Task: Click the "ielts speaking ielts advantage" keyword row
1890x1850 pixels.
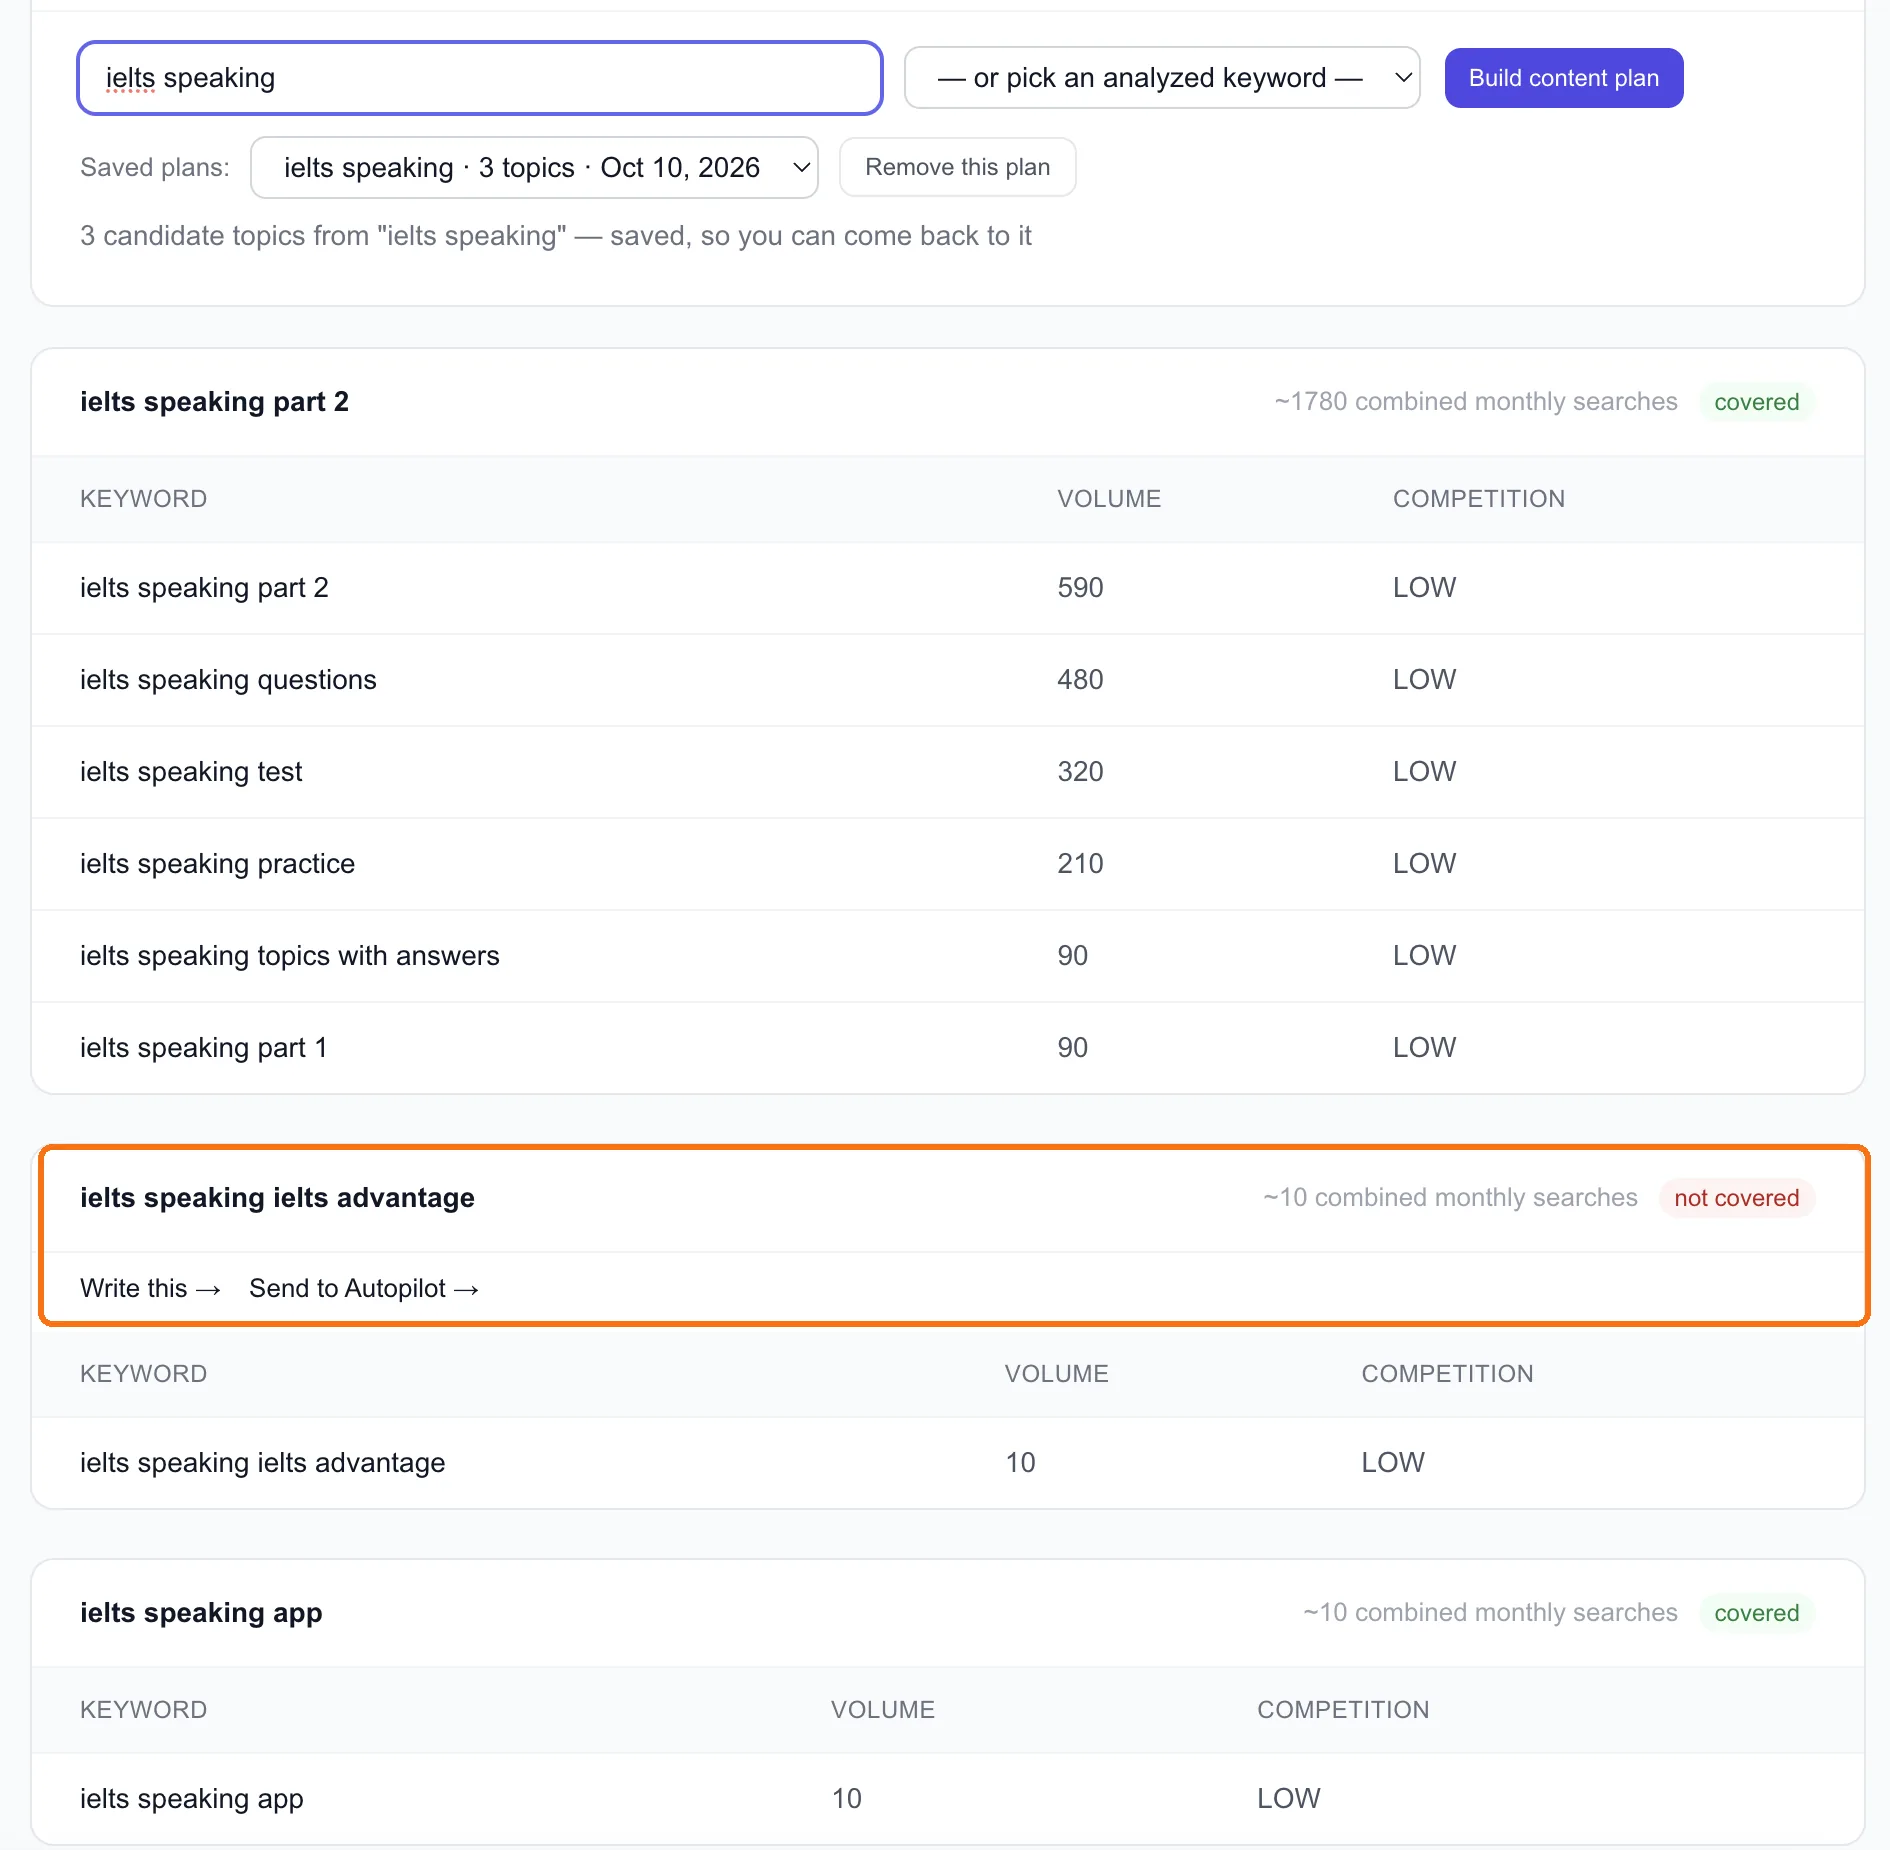Action: tap(948, 1463)
